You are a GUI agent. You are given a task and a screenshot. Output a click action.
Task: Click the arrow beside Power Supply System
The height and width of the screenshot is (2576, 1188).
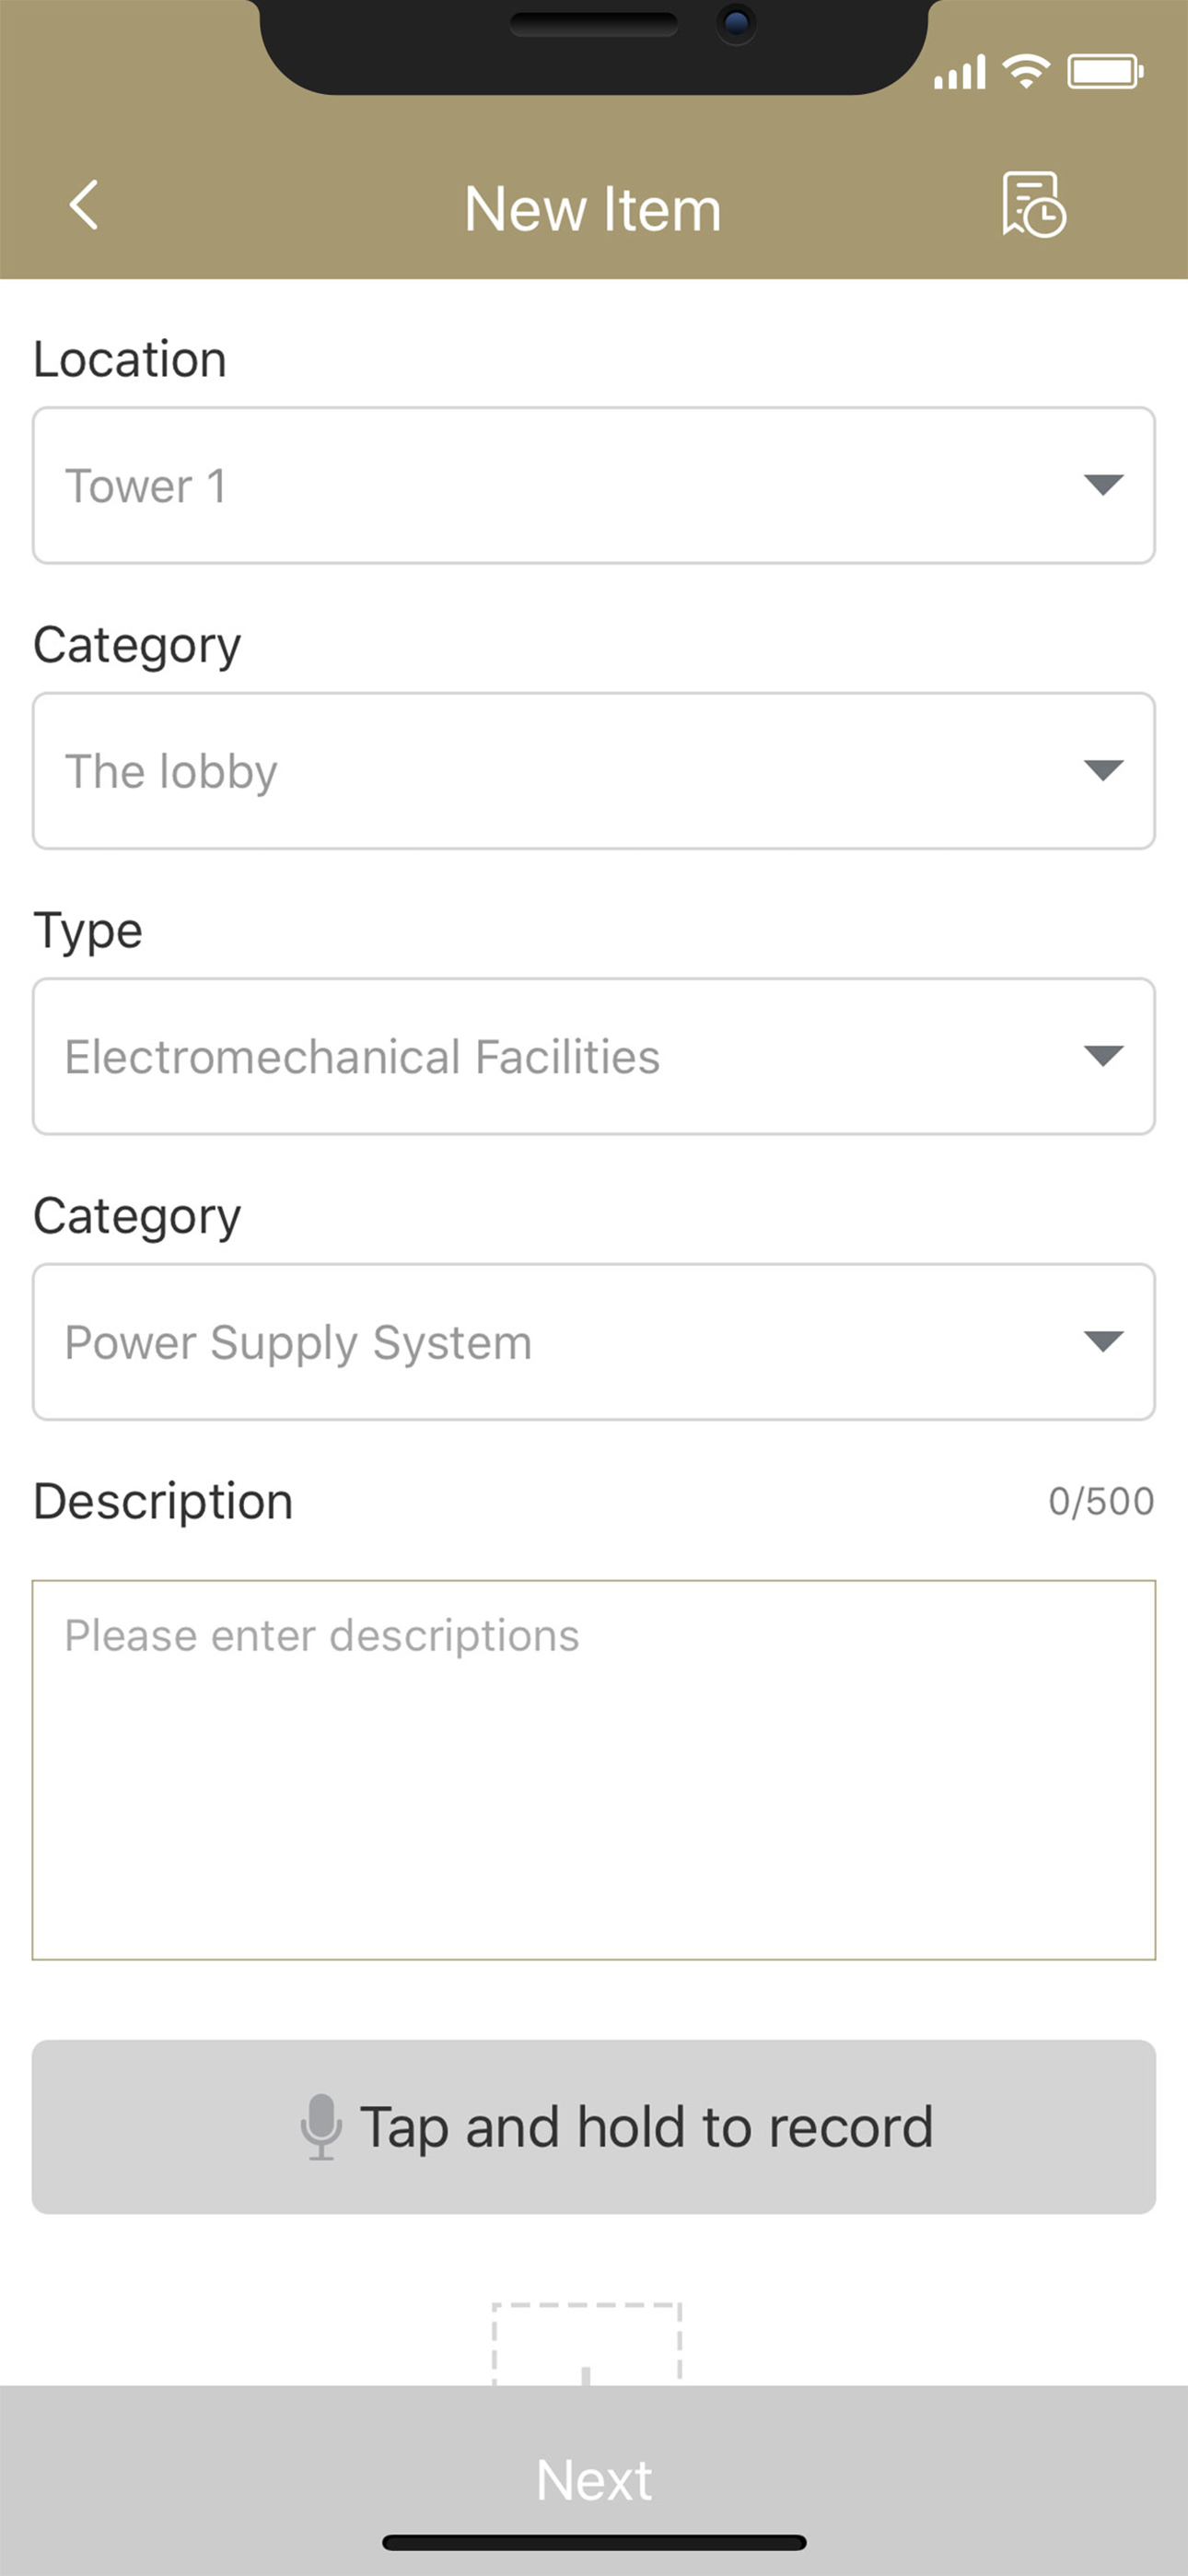(x=1104, y=1341)
